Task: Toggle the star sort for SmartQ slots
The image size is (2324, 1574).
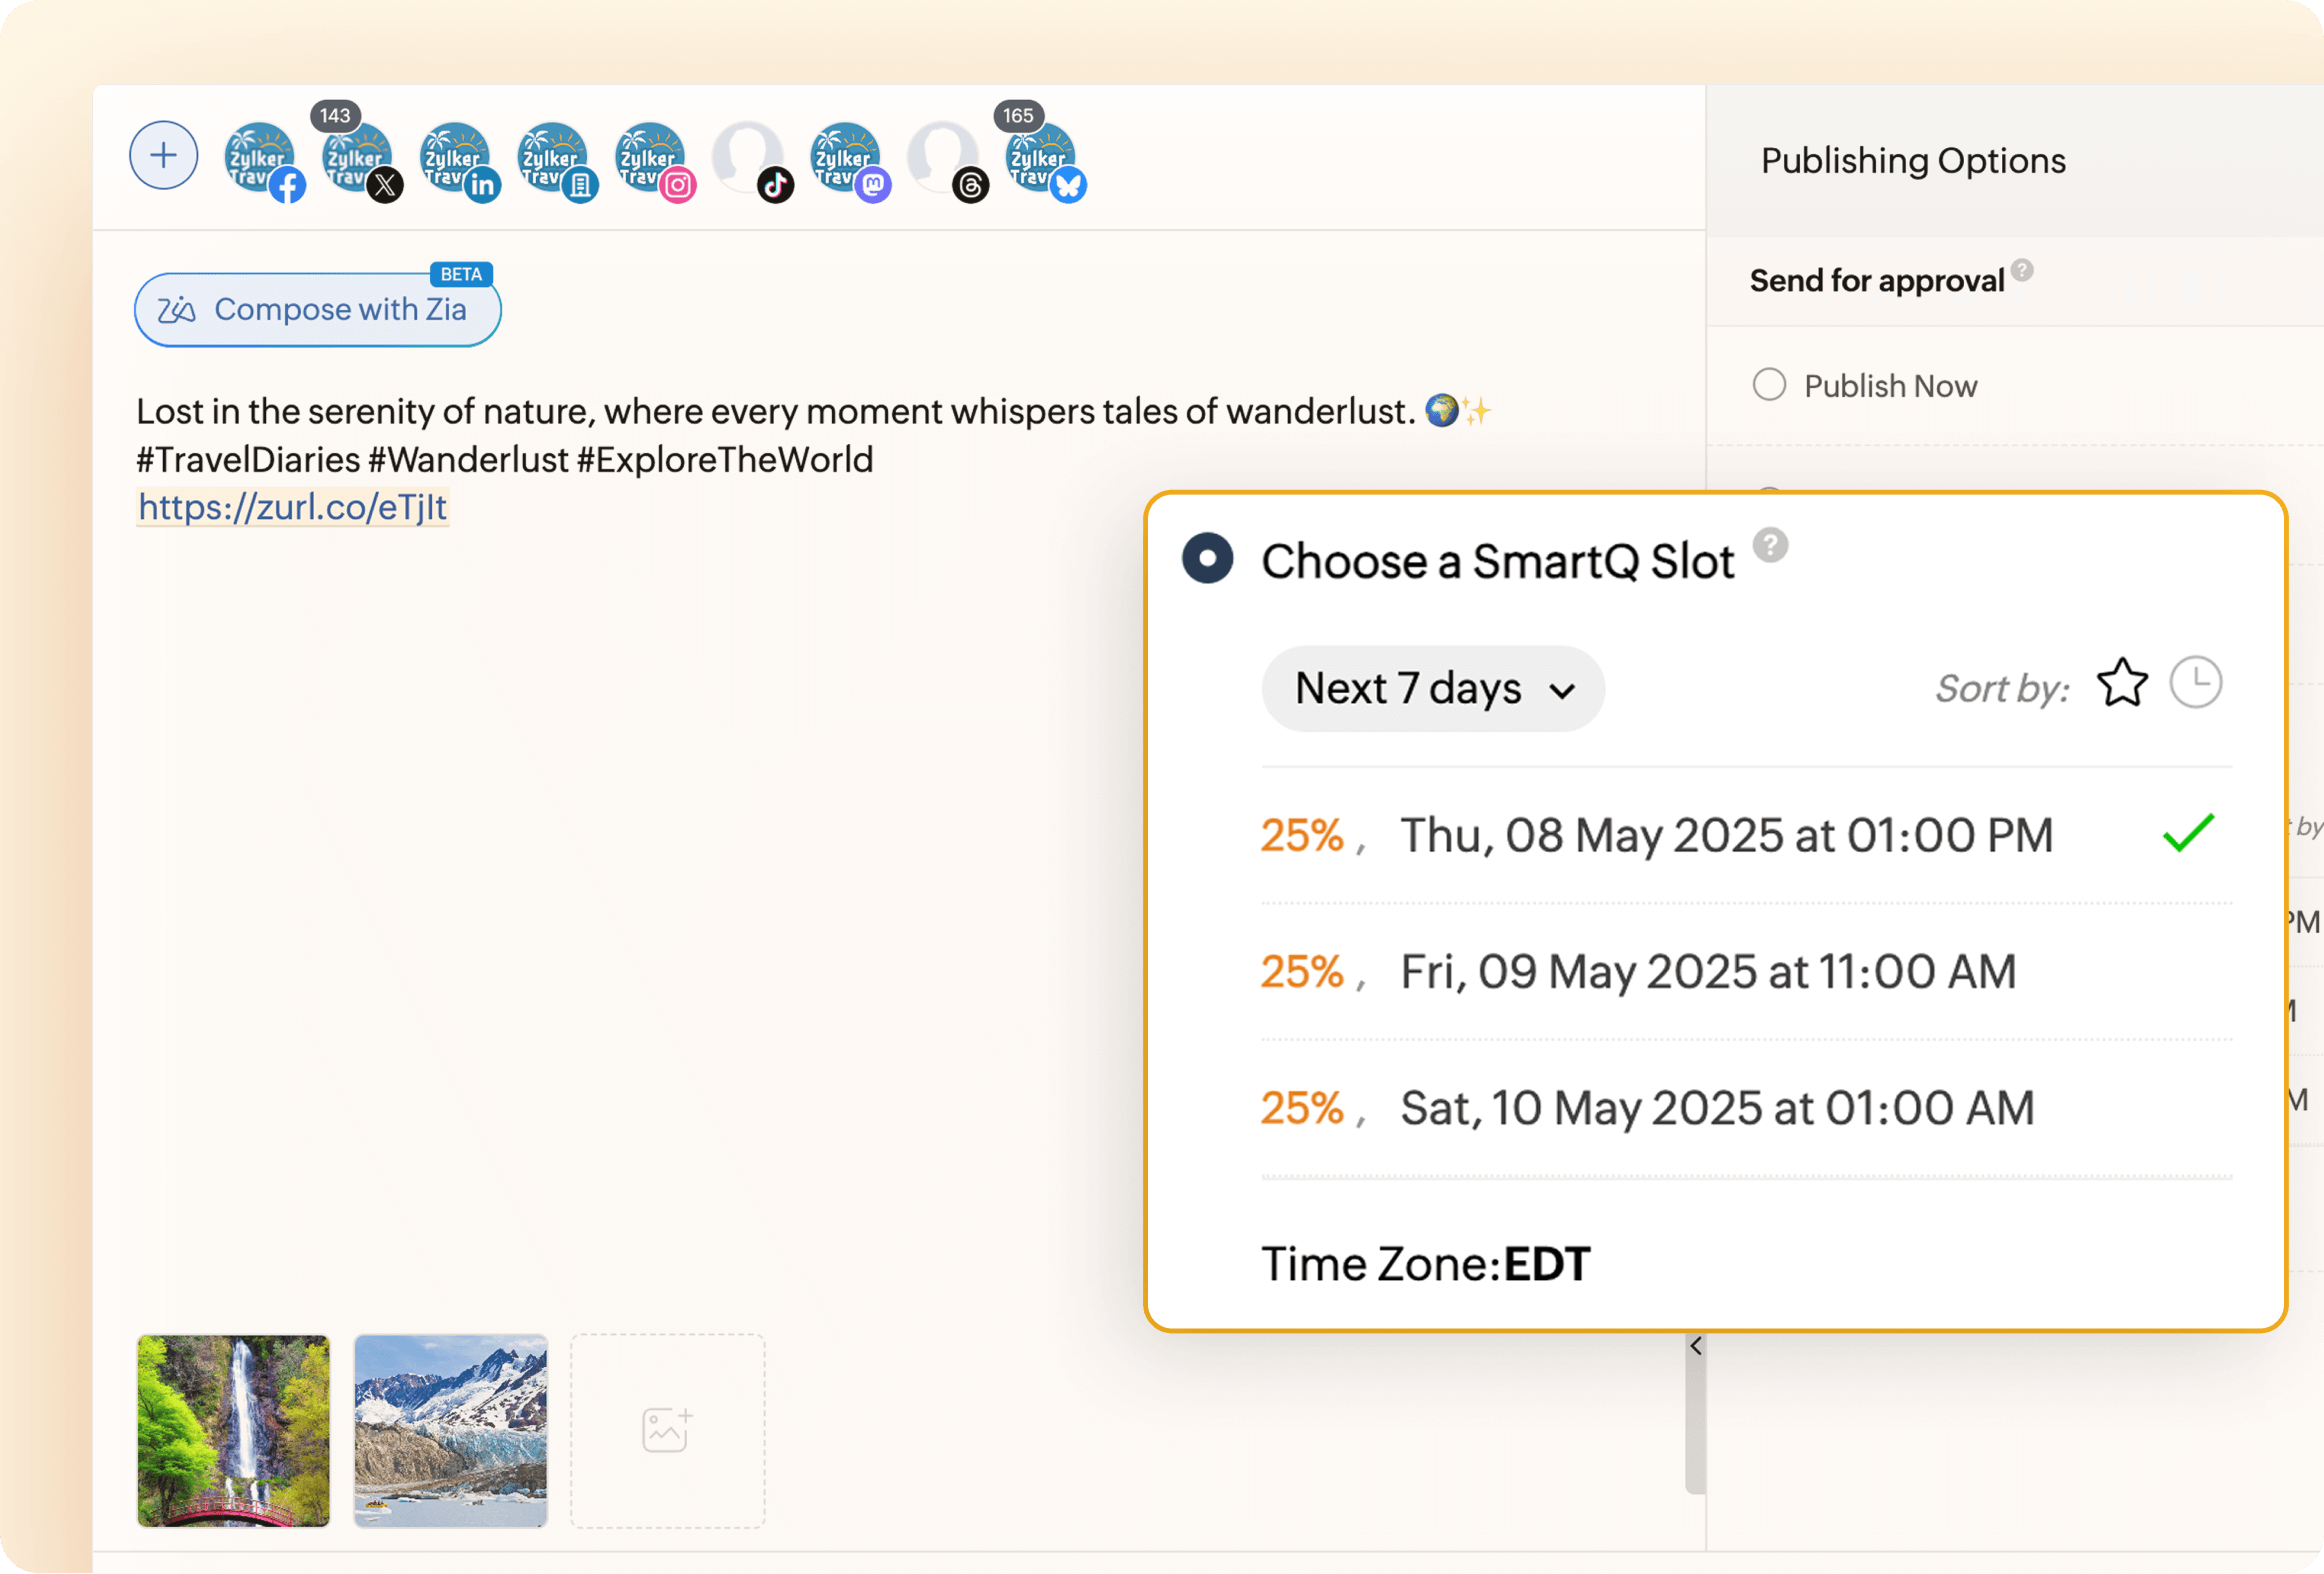Action: (2122, 682)
